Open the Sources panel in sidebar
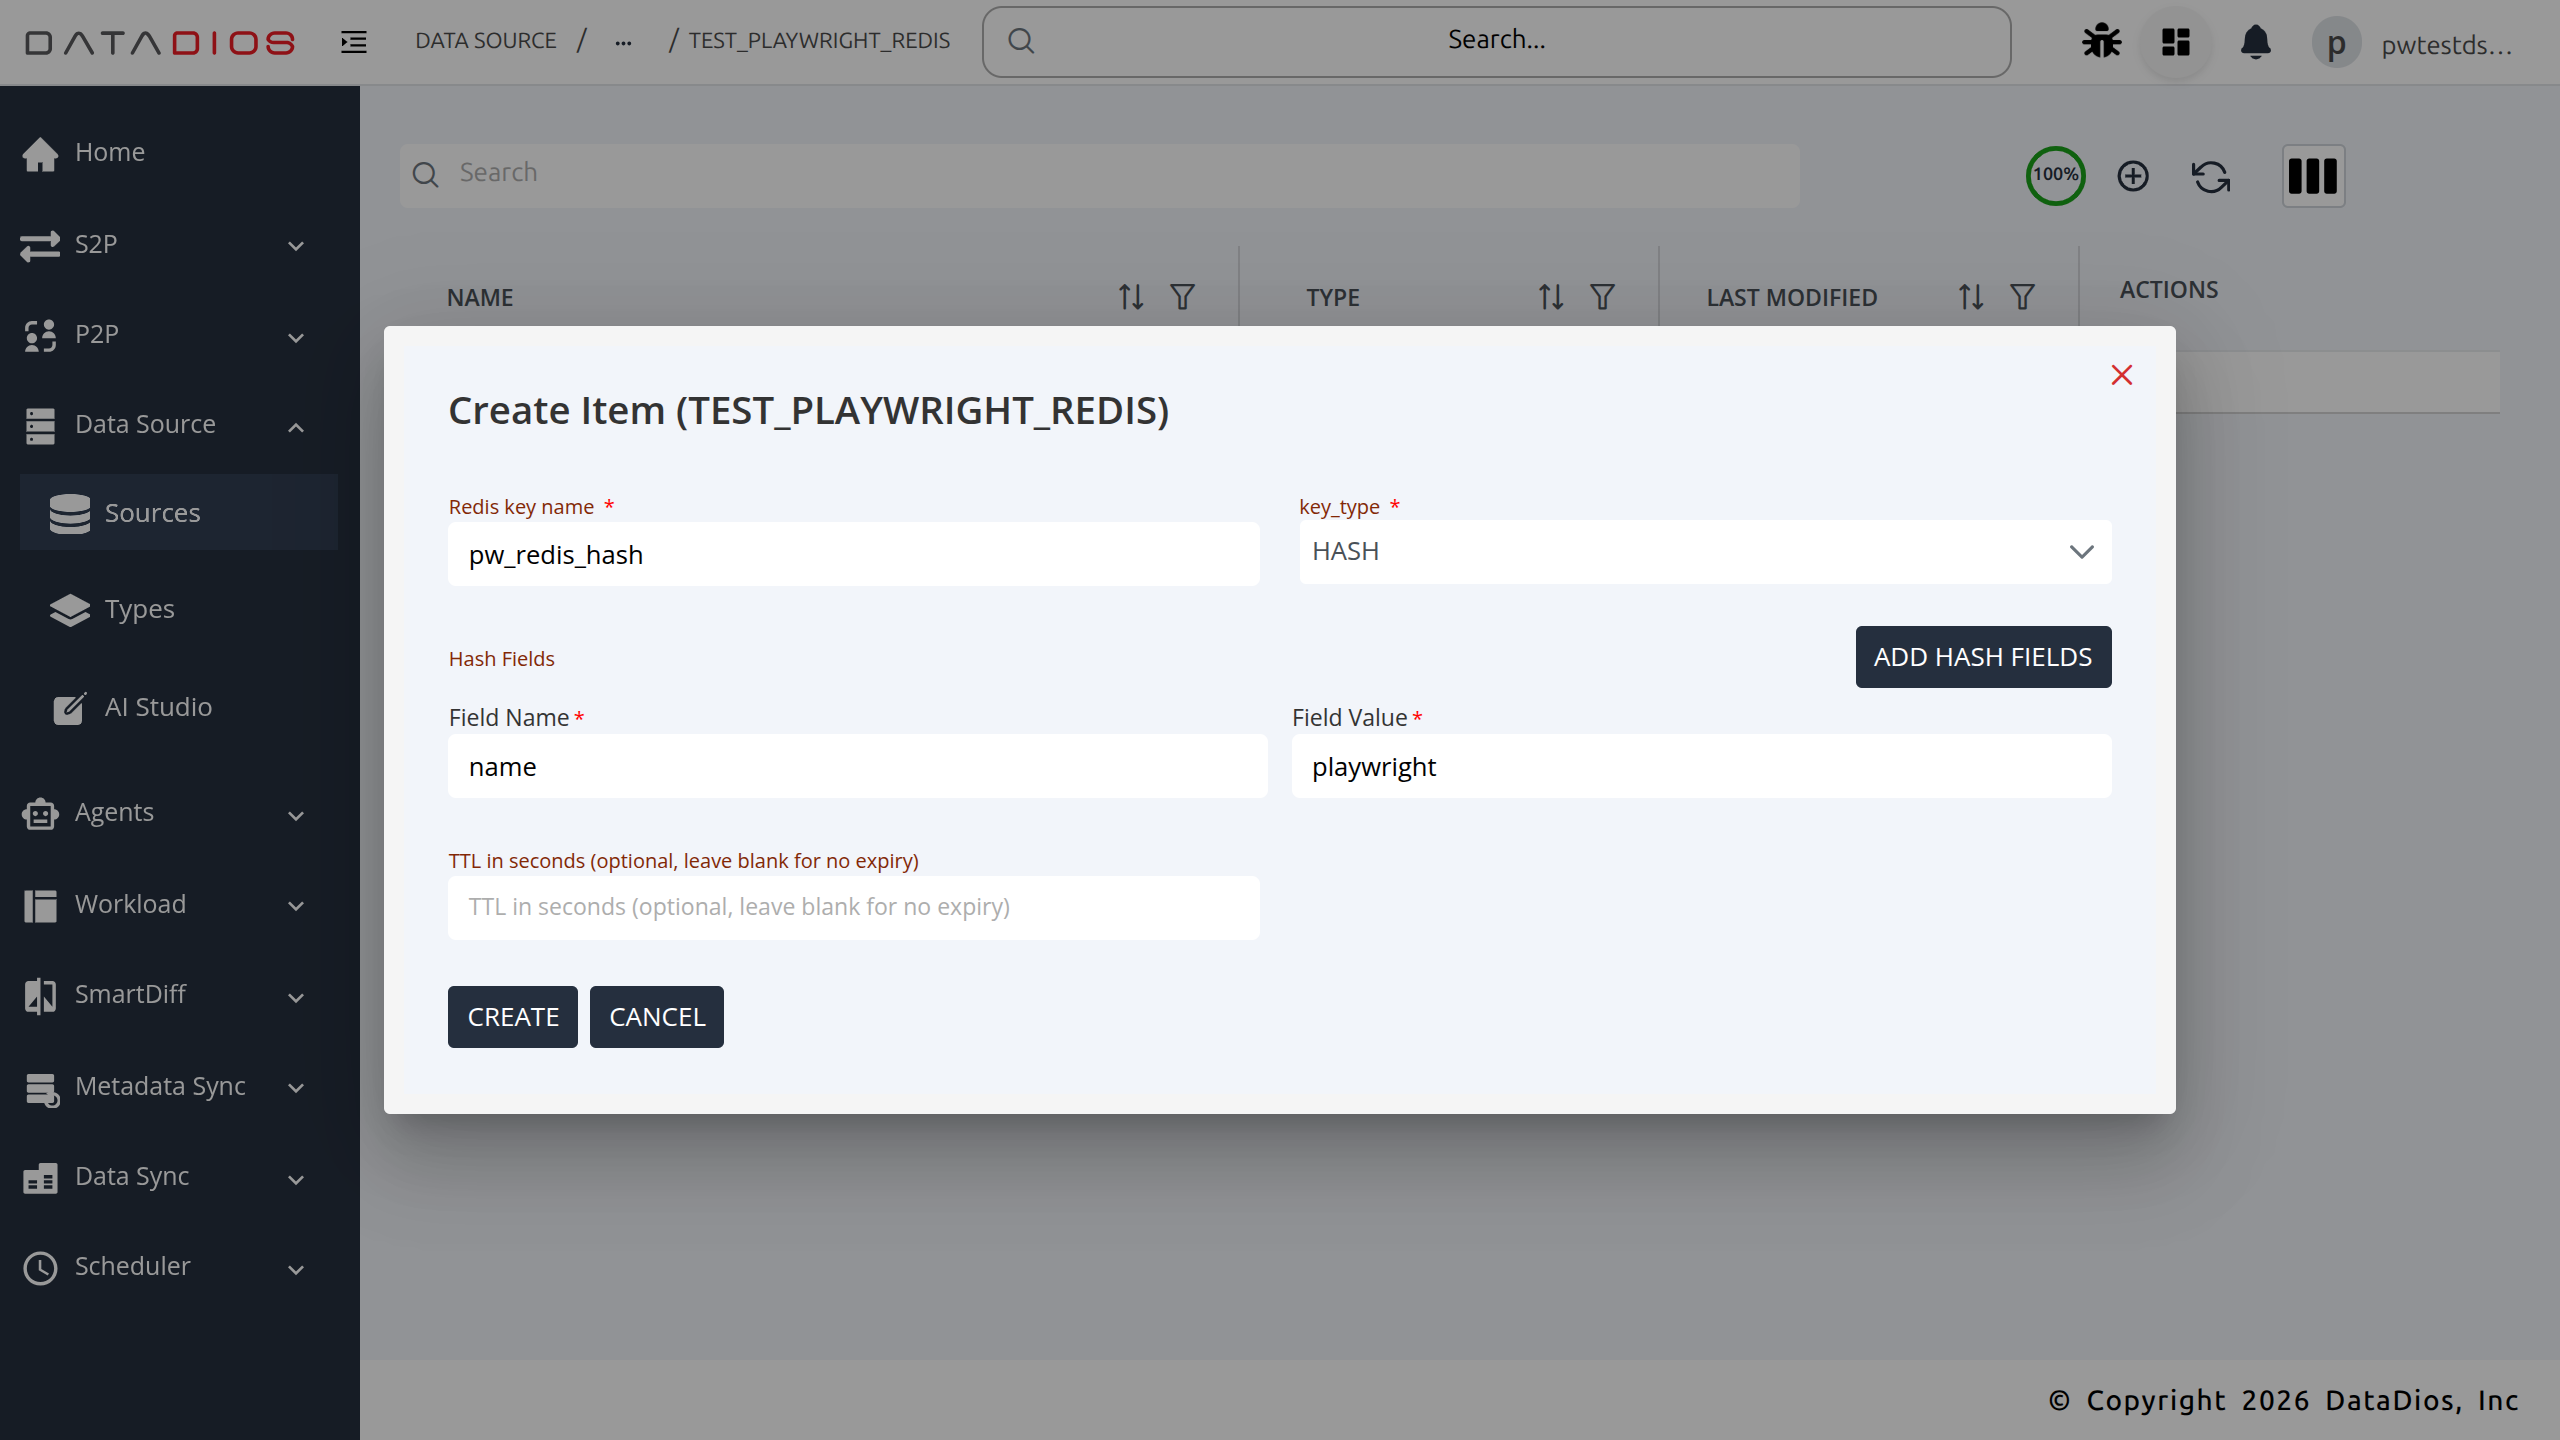Viewport: 2560px width, 1440px height. tap(152, 512)
